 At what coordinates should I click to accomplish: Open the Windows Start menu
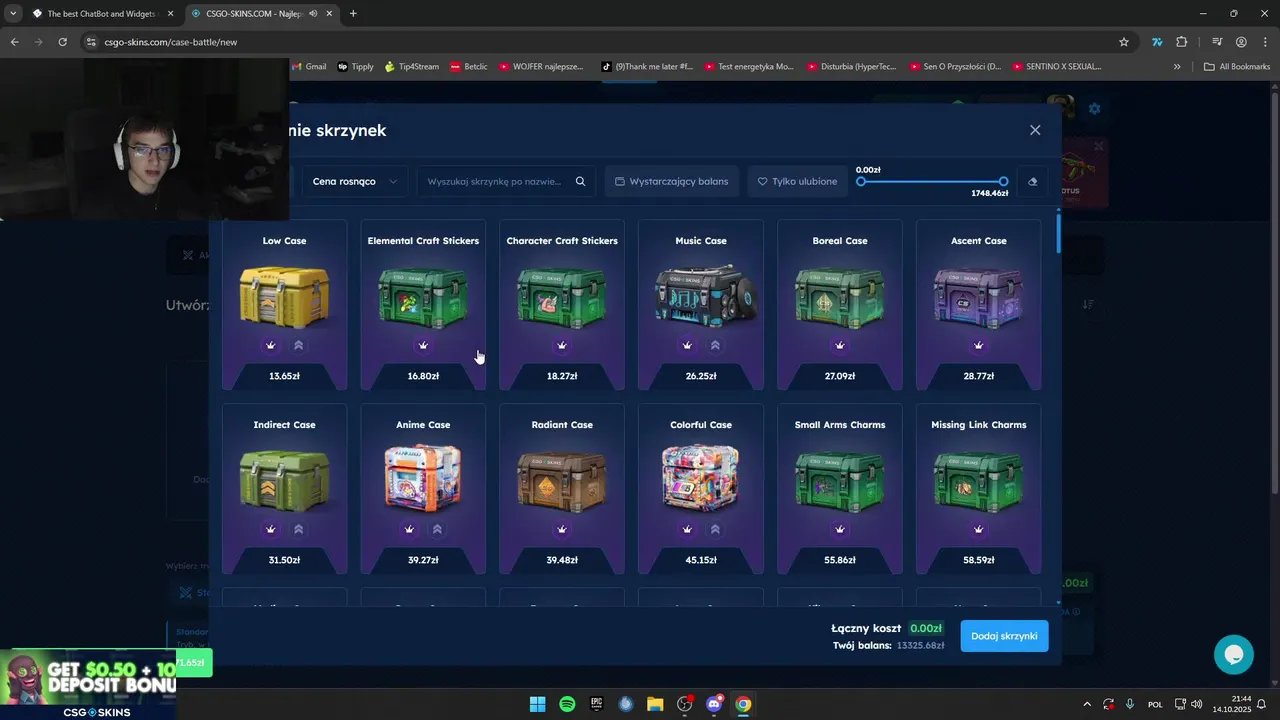[x=537, y=704]
